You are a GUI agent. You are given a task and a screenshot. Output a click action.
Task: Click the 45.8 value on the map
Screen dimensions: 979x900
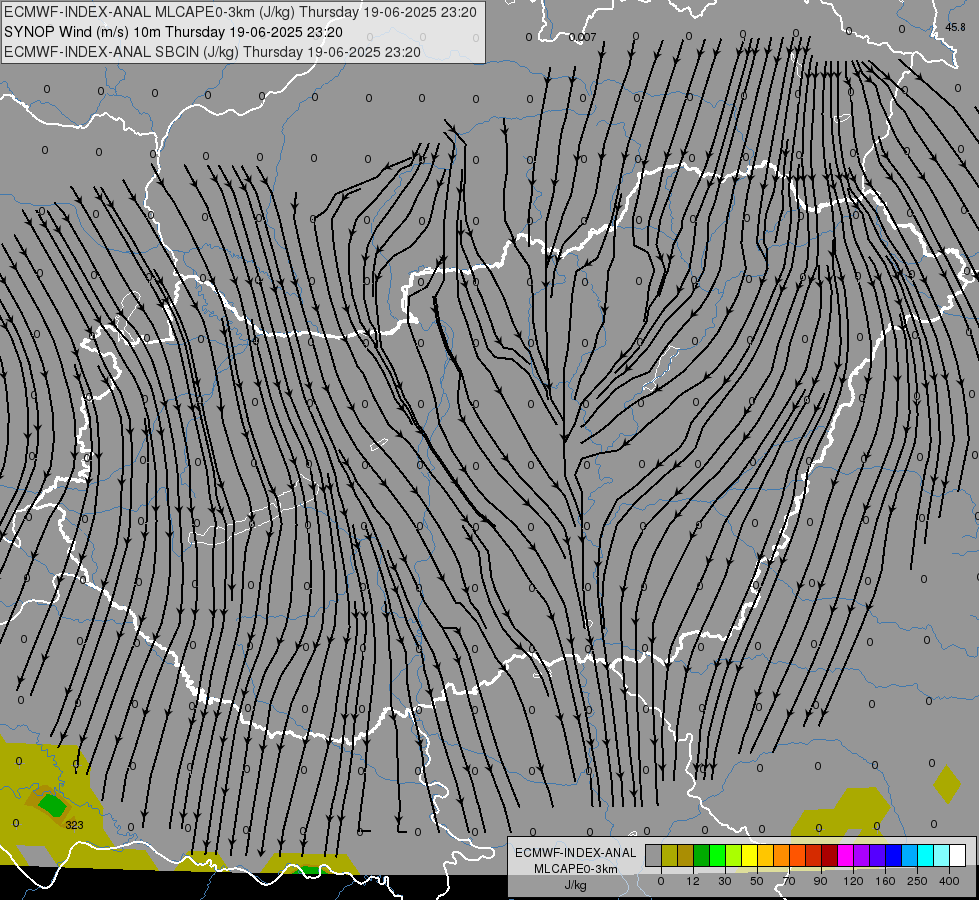(x=955, y=27)
